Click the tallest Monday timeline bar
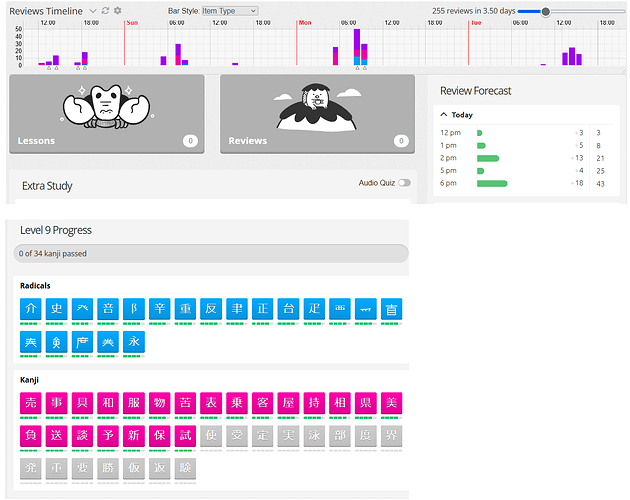The width and height of the screenshot is (630, 500). [x=357, y=47]
